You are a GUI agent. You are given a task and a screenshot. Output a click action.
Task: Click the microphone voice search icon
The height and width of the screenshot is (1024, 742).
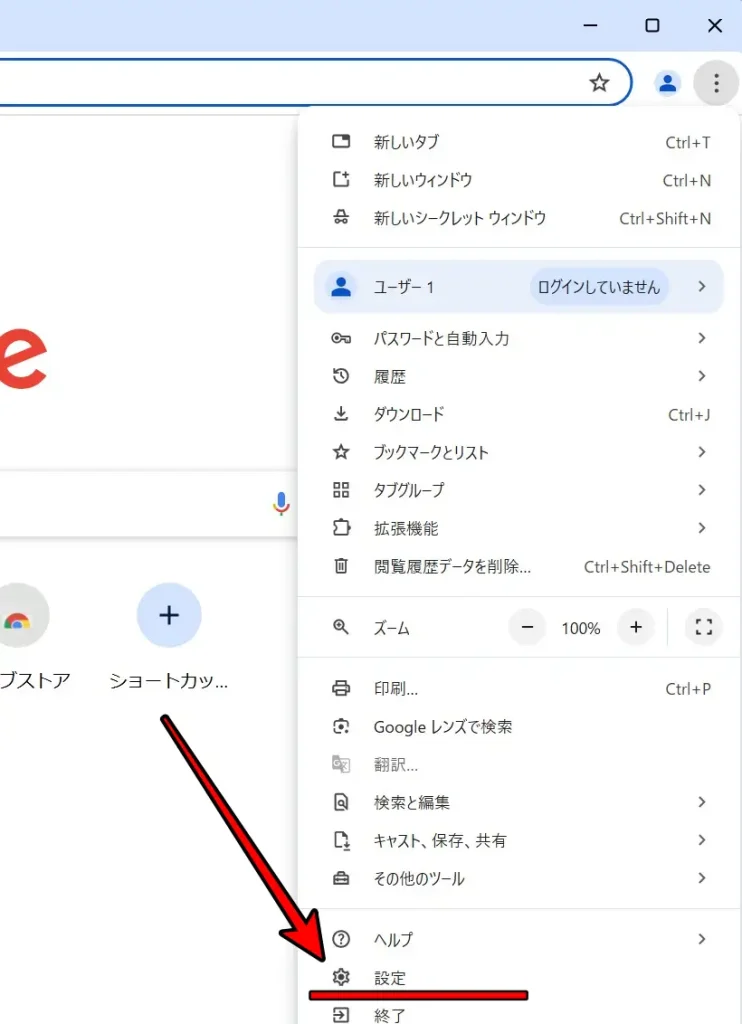coord(282,504)
